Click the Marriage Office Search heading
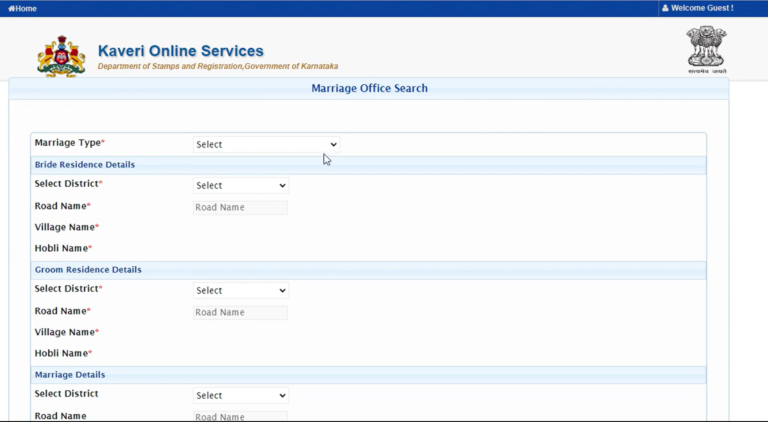768x422 pixels. (369, 88)
